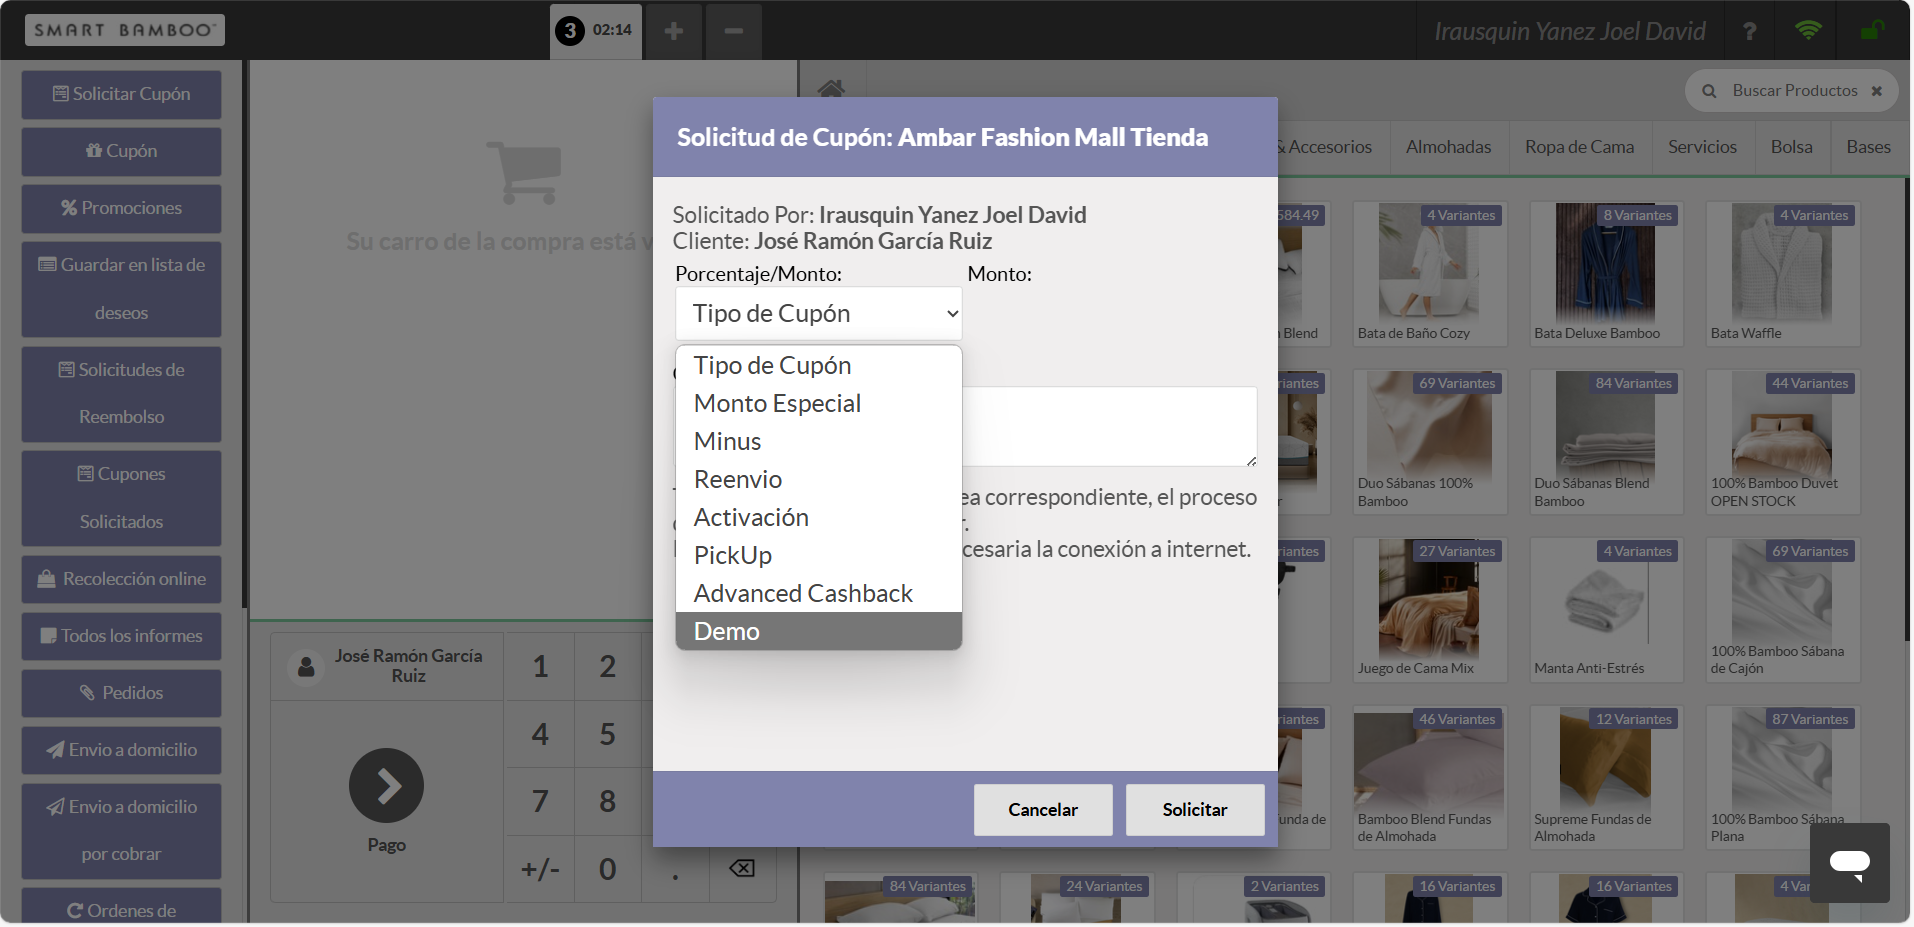Screen dimensions: 1914x927
Task: Open Ropa de Cama category tab
Action: (1579, 147)
